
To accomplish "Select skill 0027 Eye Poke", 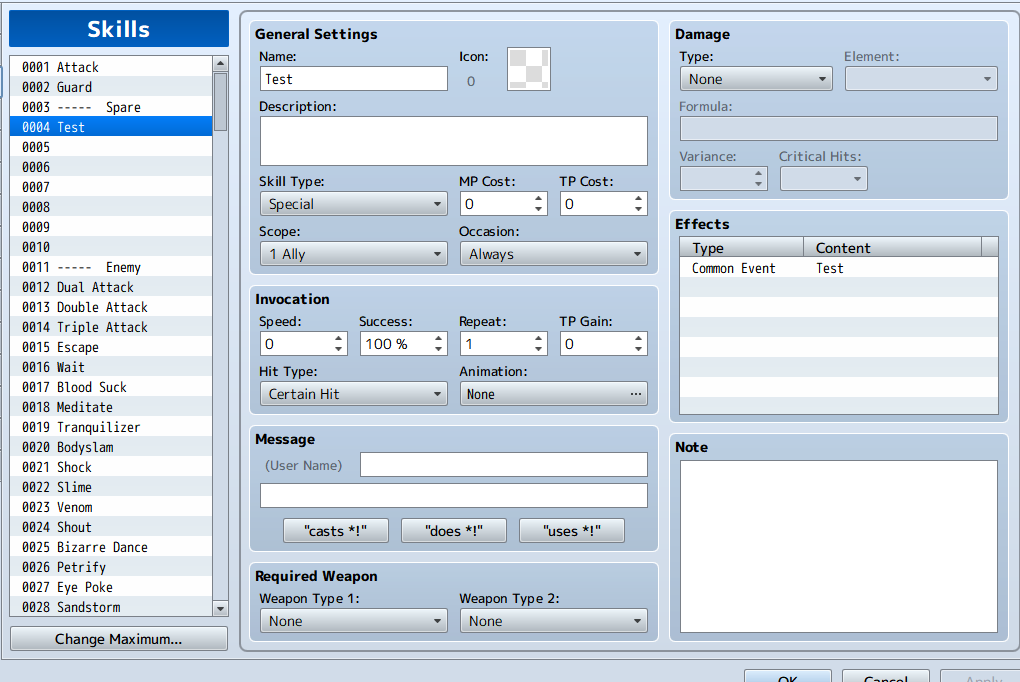I will click(111, 587).
